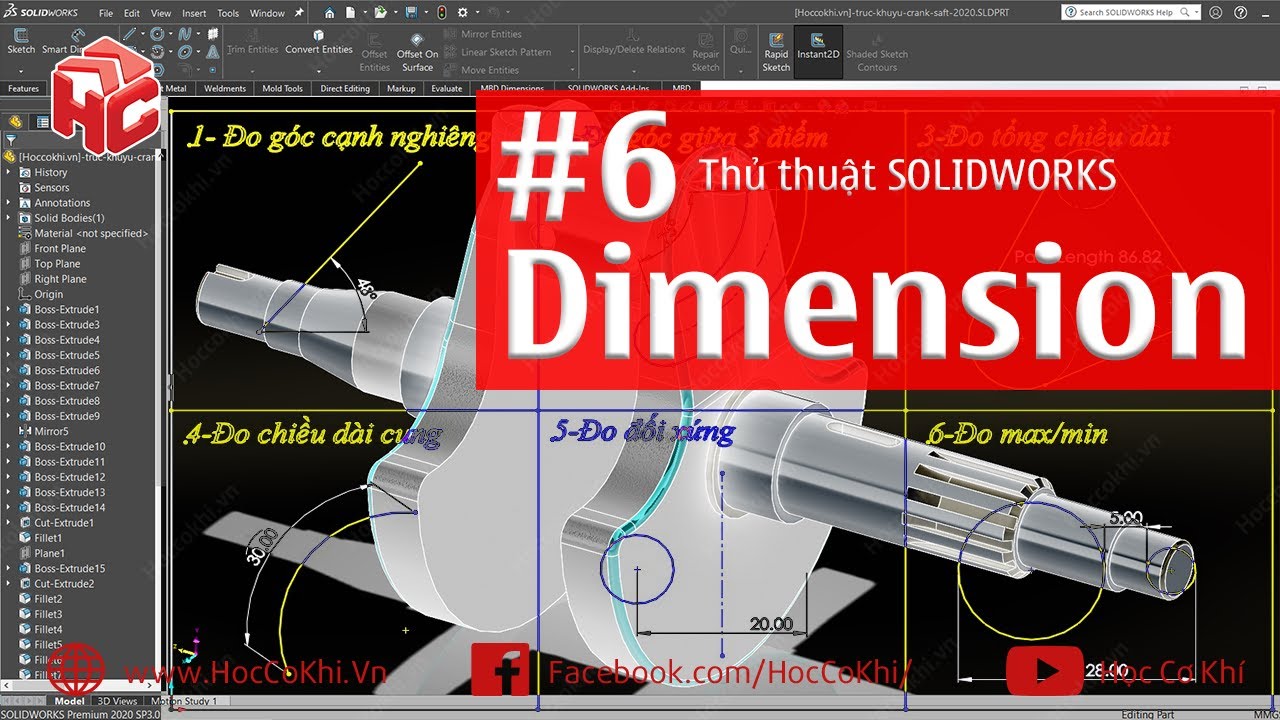Click the Sketch tool icon
The image size is (1280, 720).
[x=21, y=34]
